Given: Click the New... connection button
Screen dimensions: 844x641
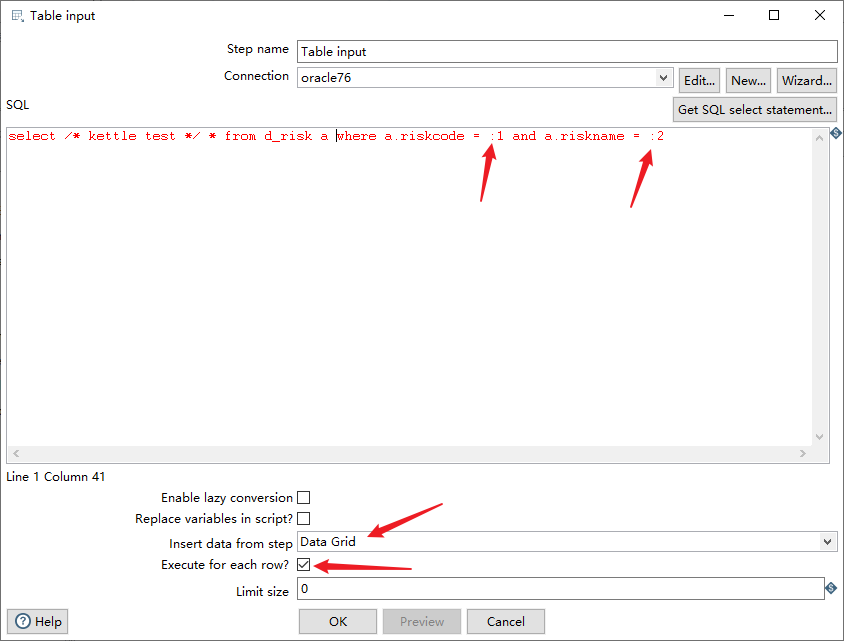Looking at the screenshot, I should pyautogui.click(x=748, y=81).
